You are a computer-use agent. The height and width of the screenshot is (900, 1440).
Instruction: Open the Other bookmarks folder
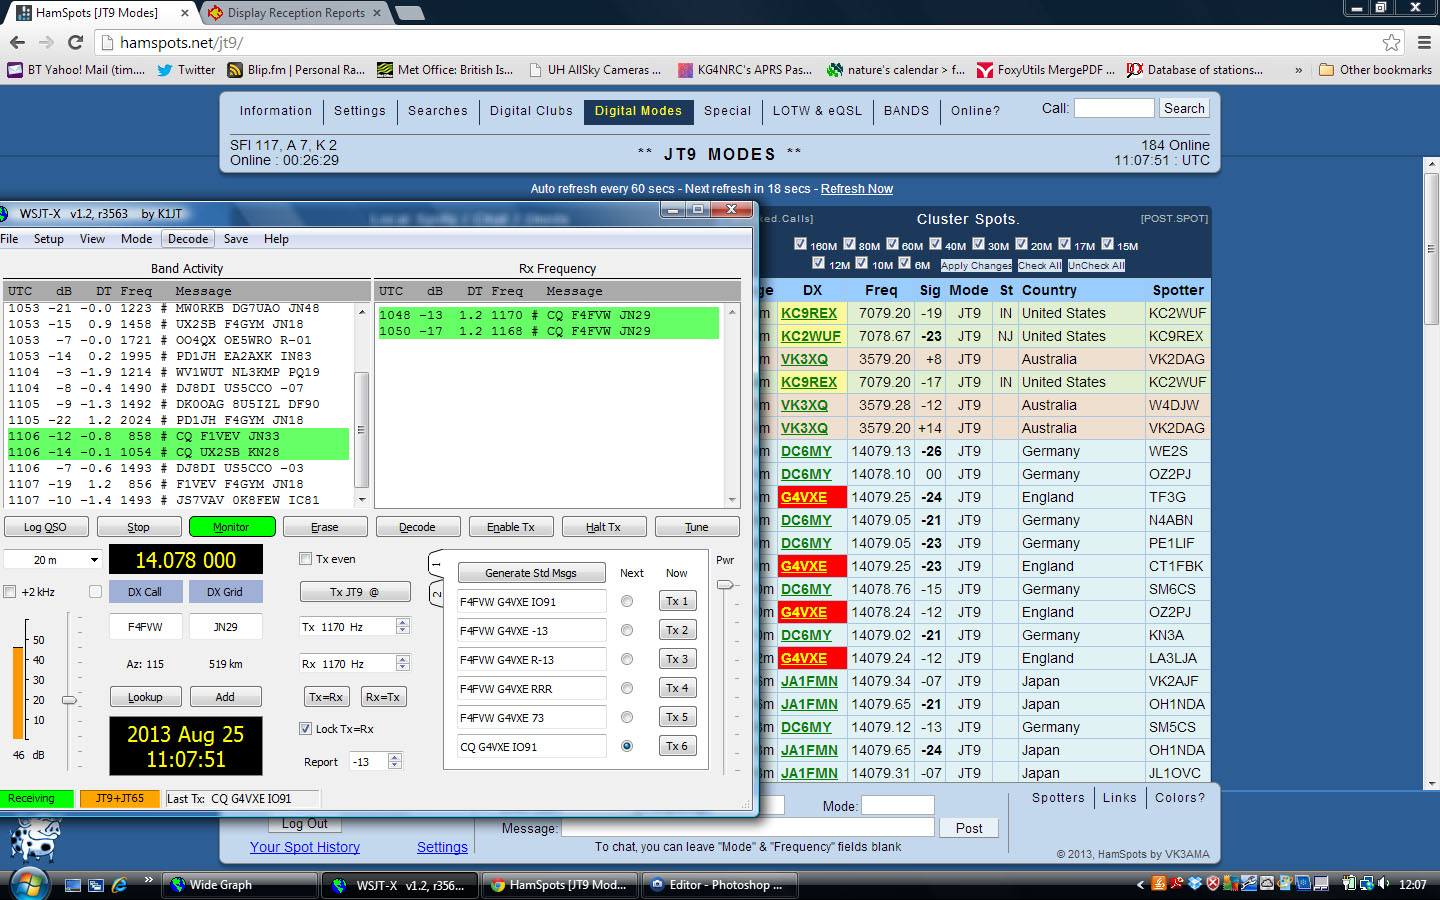pos(1375,70)
